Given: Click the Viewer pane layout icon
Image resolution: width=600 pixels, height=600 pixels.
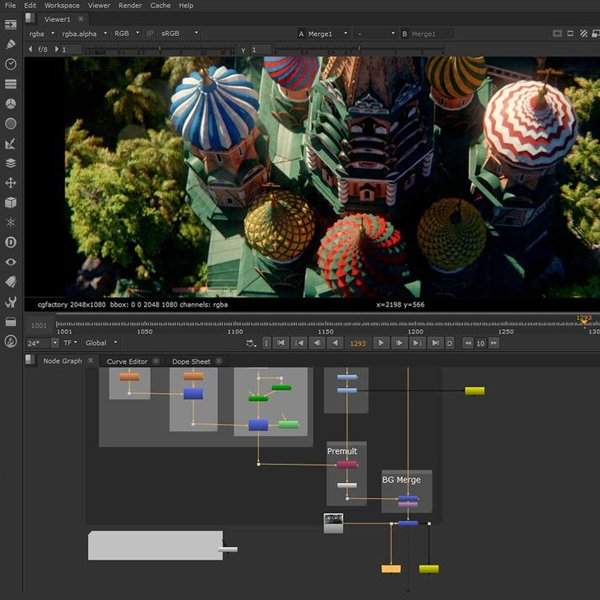Looking at the screenshot, I should point(30,18).
